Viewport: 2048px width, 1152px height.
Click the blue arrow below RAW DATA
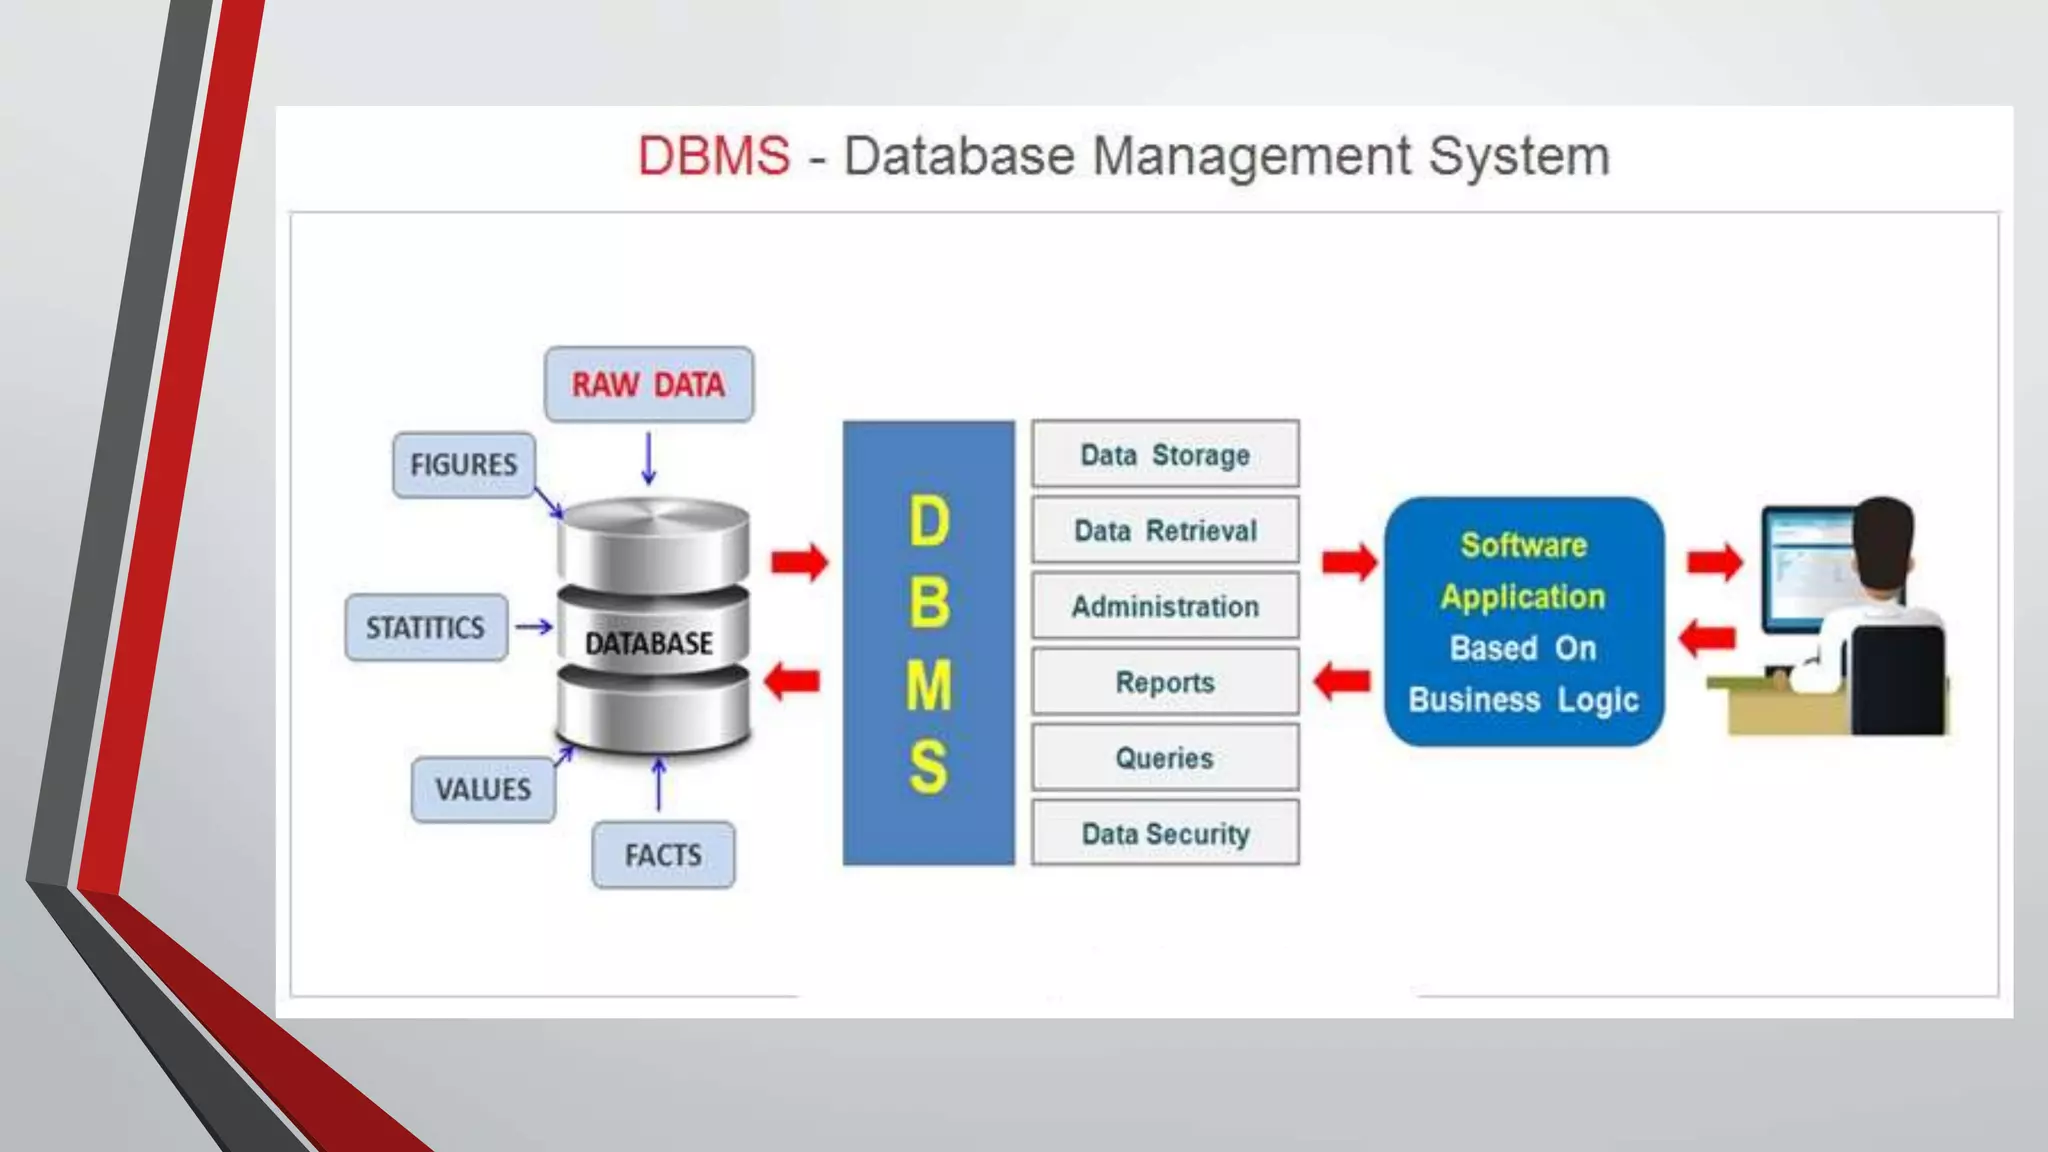click(648, 459)
